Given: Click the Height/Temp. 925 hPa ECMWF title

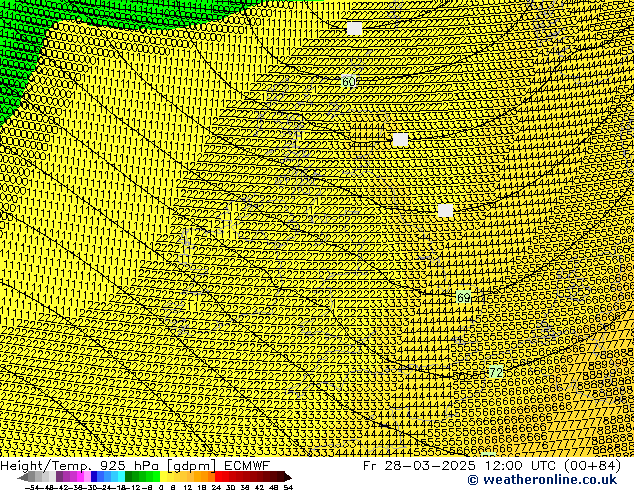Looking at the screenshot, I should pos(135,466).
